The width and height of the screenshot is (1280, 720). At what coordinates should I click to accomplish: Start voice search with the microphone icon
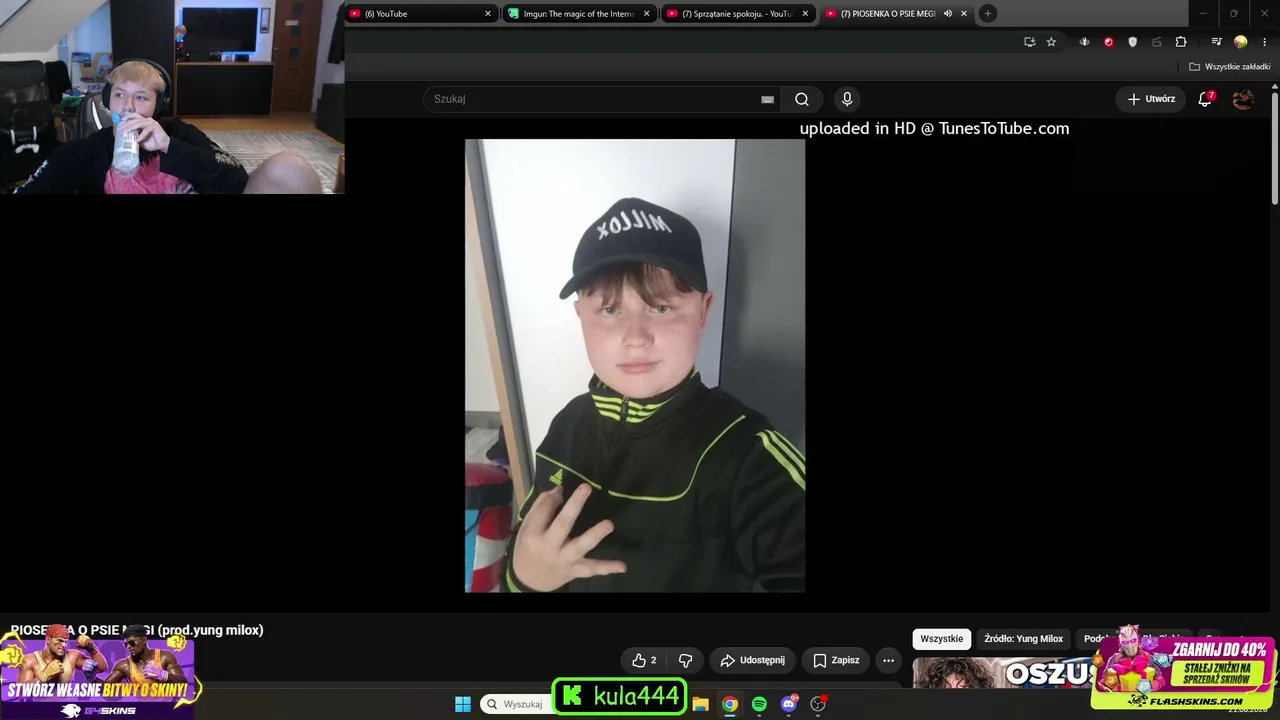coord(847,99)
